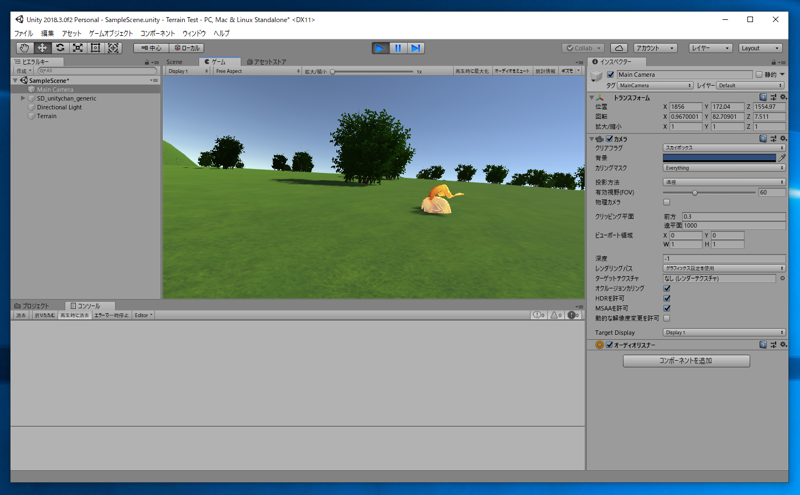Open the クリアフラグ Skybox dropdown
This screenshot has height=495, width=800.
724,147
